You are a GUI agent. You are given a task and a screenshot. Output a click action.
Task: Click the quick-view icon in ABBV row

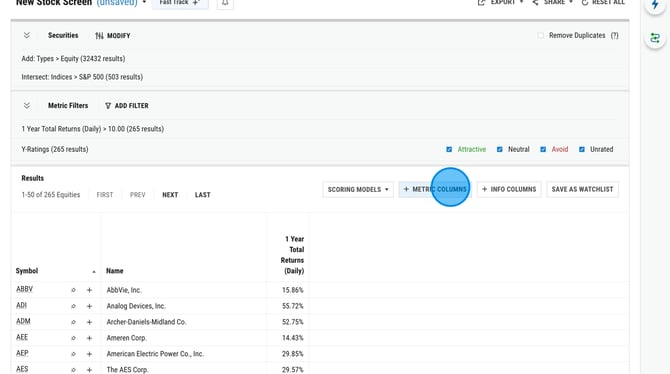coord(73,290)
